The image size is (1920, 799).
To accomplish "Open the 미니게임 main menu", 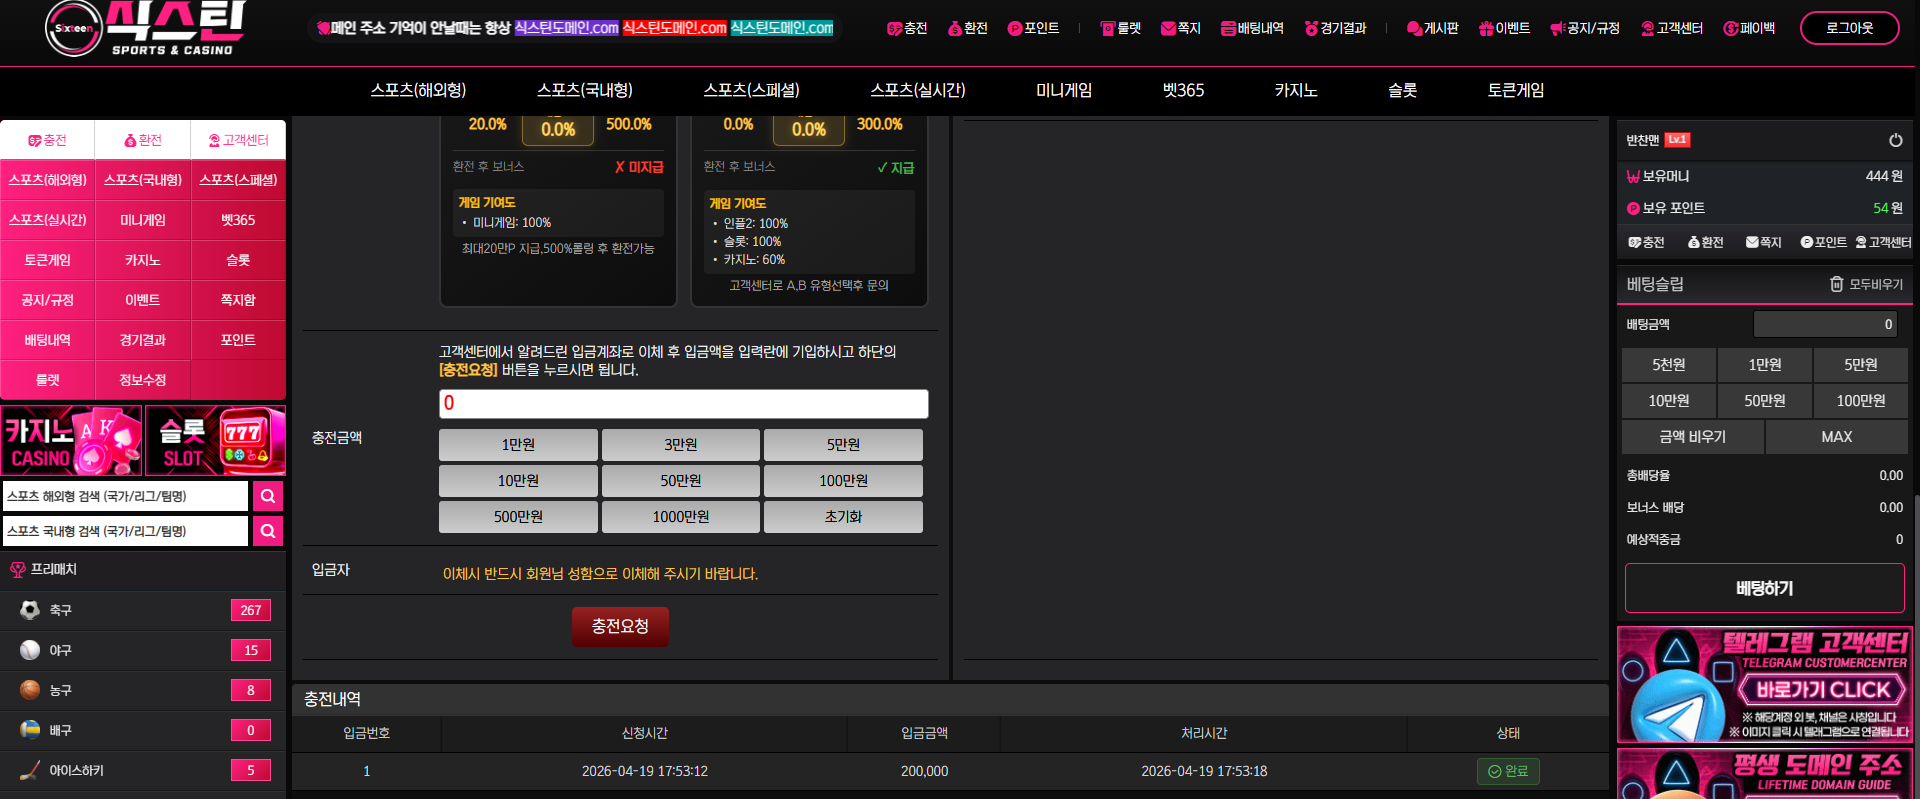I will pos(1064,90).
